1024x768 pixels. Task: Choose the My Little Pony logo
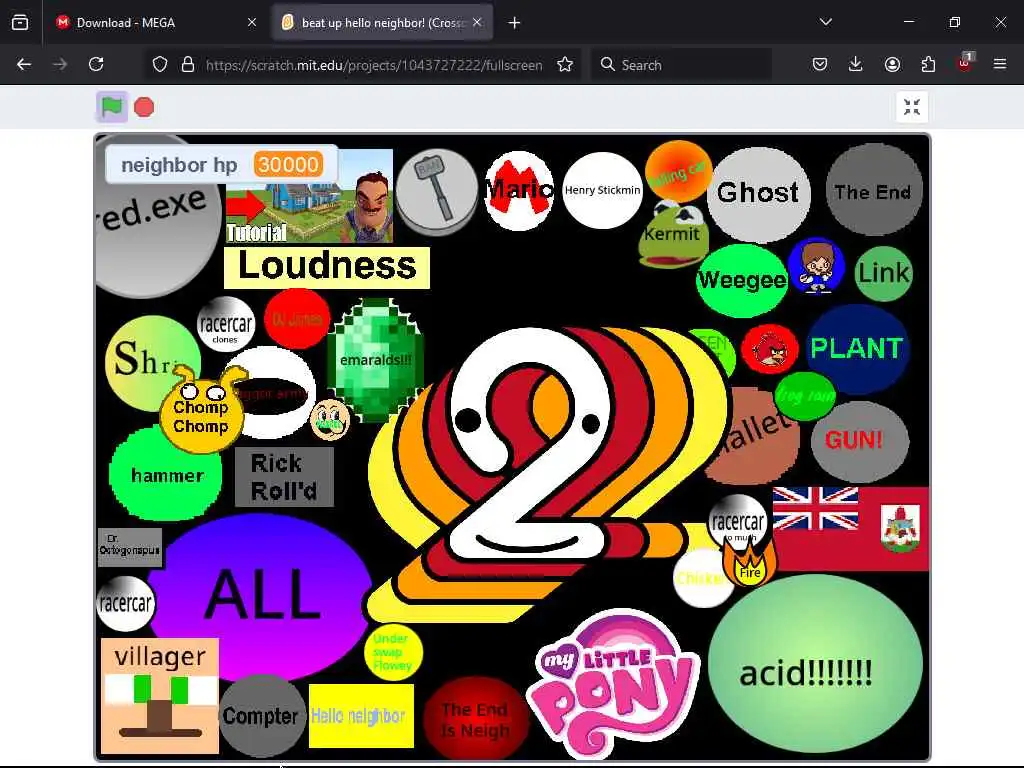click(614, 682)
